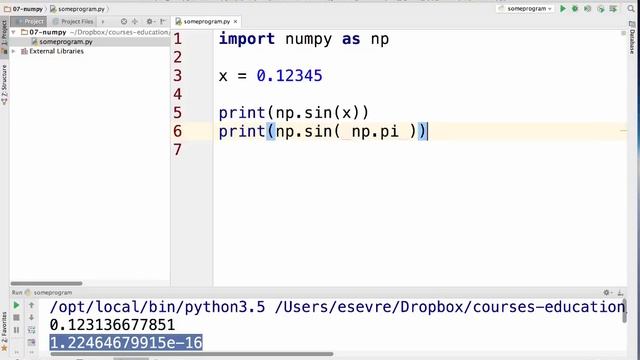Screen dimensions: 640x360
Task: Open the someprogram run configuration dropdown
Action: pos(526,9)
